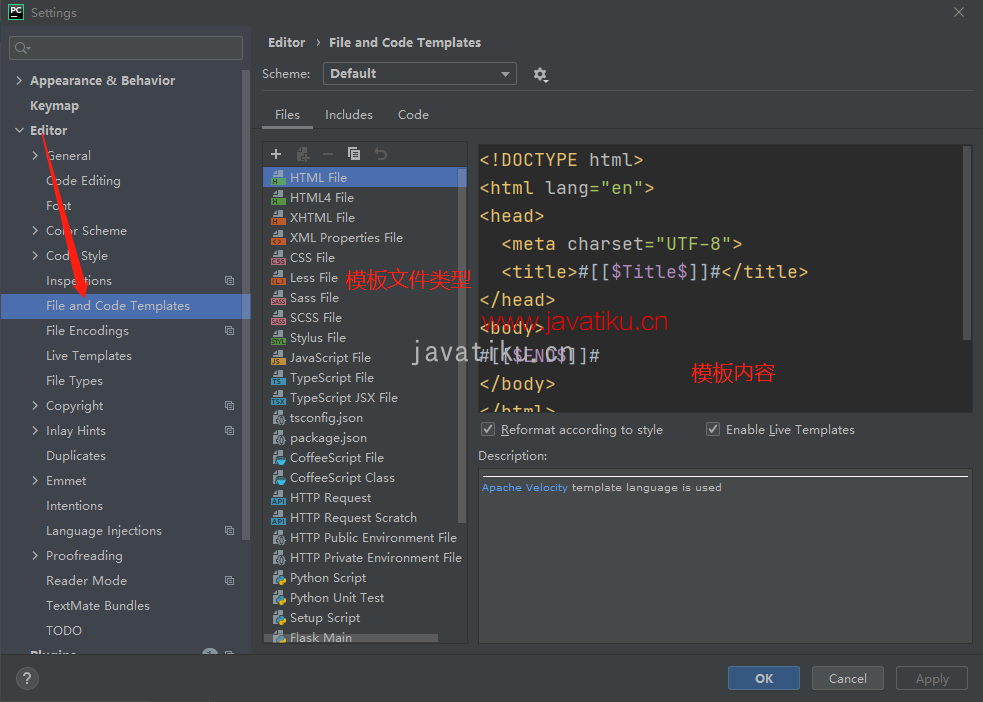This screenshot has height=702, width=983.
Task: Open Reader Mode settings
Action: pos(87,581)
